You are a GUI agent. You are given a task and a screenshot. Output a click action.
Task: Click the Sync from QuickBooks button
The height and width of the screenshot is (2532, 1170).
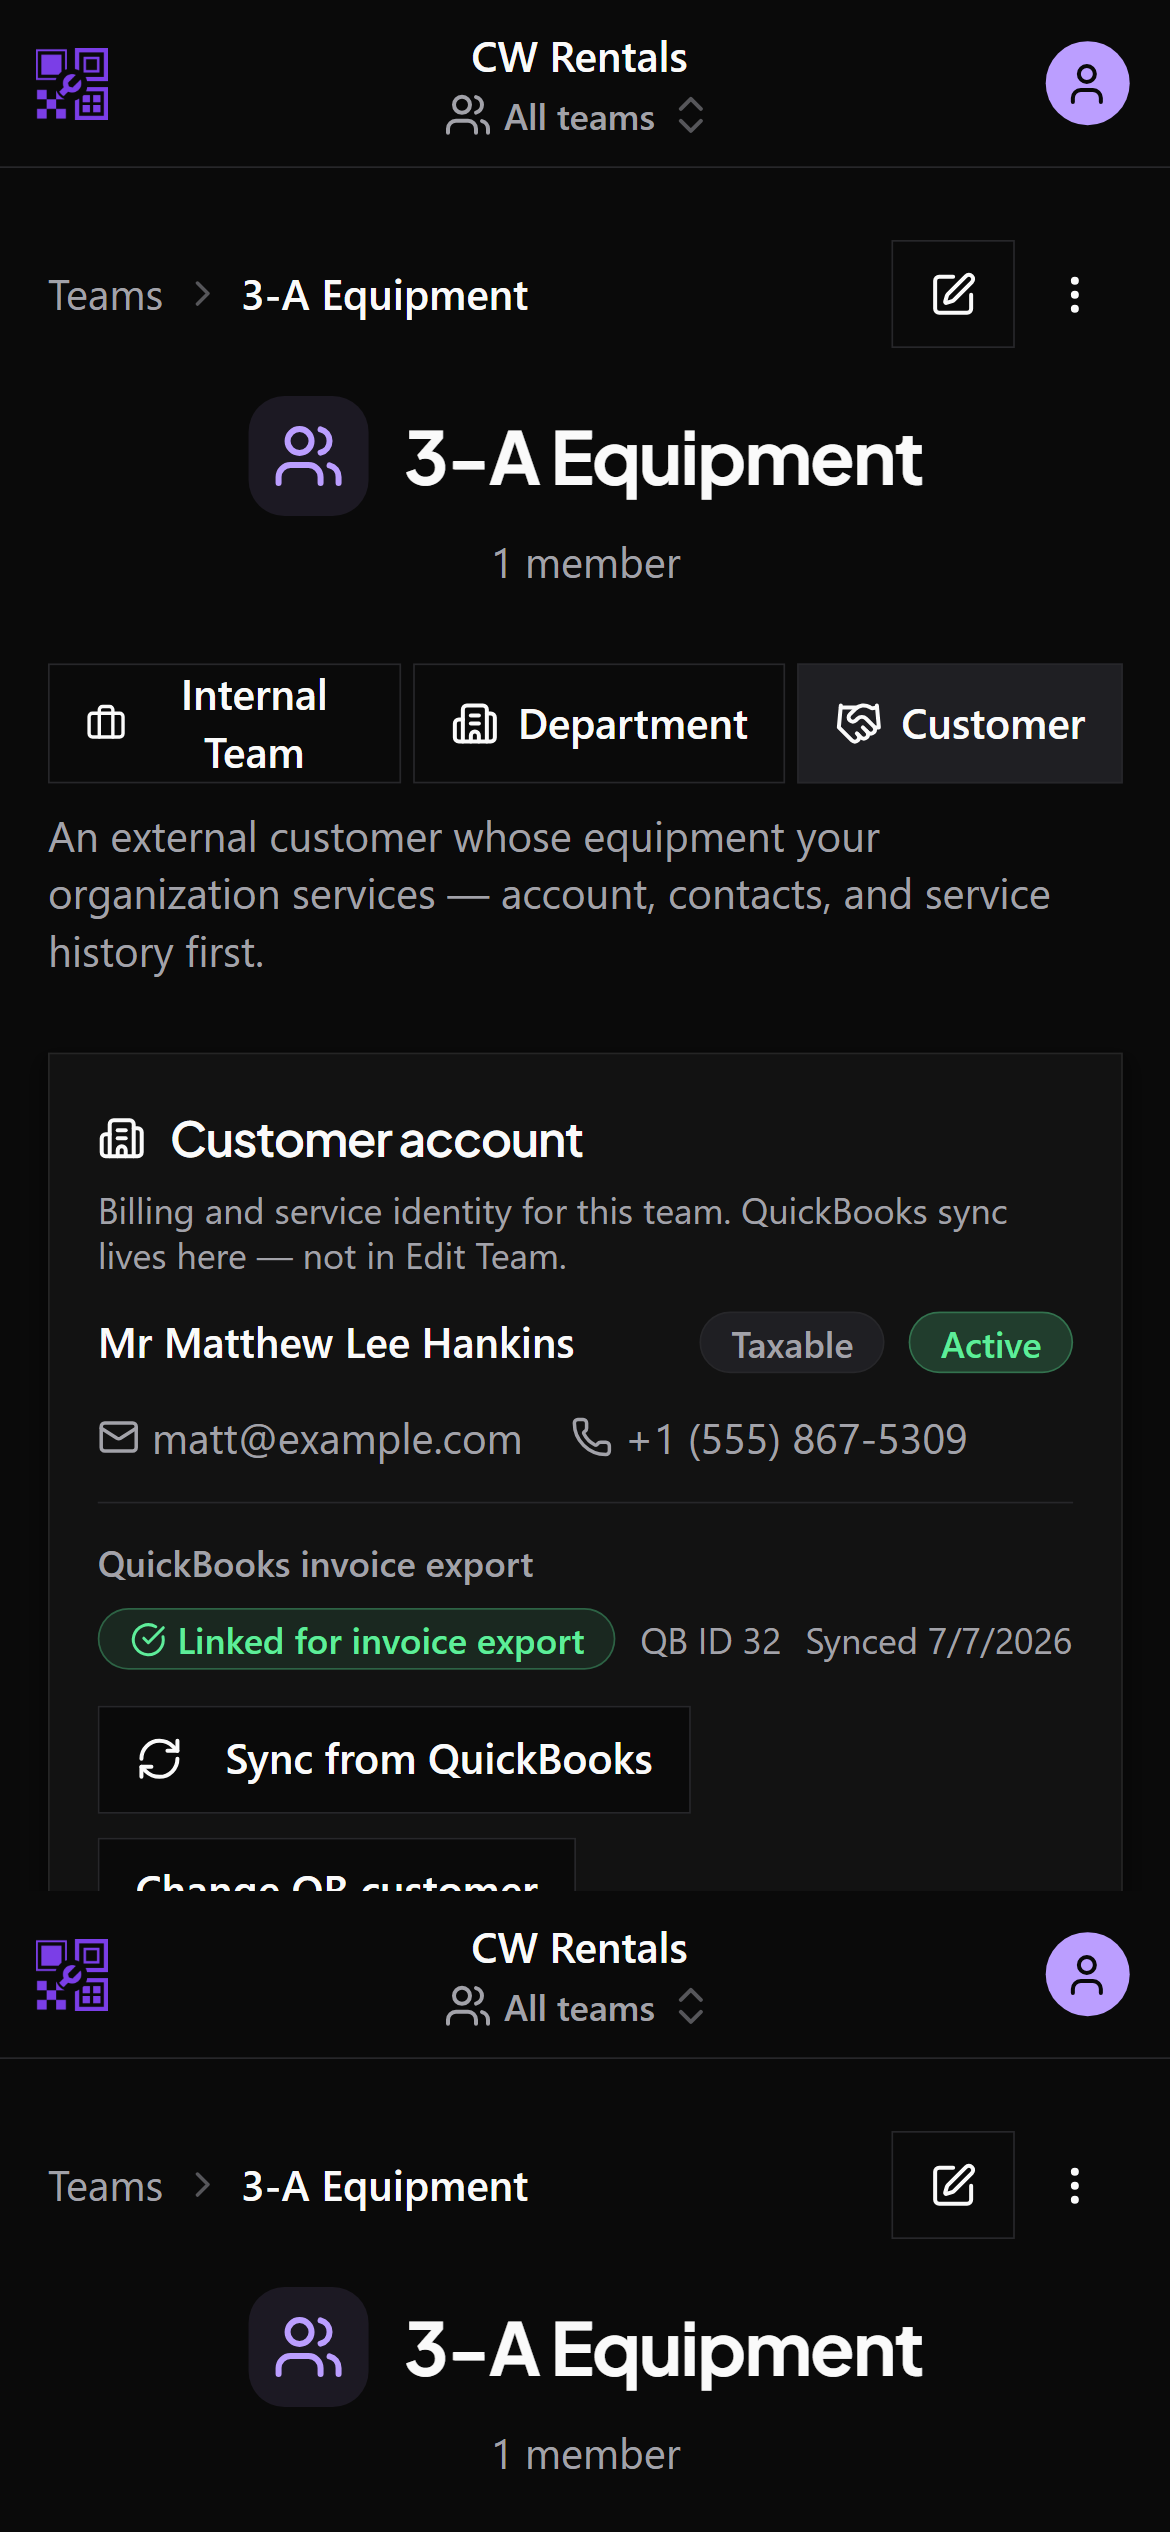coord(394,1760)
